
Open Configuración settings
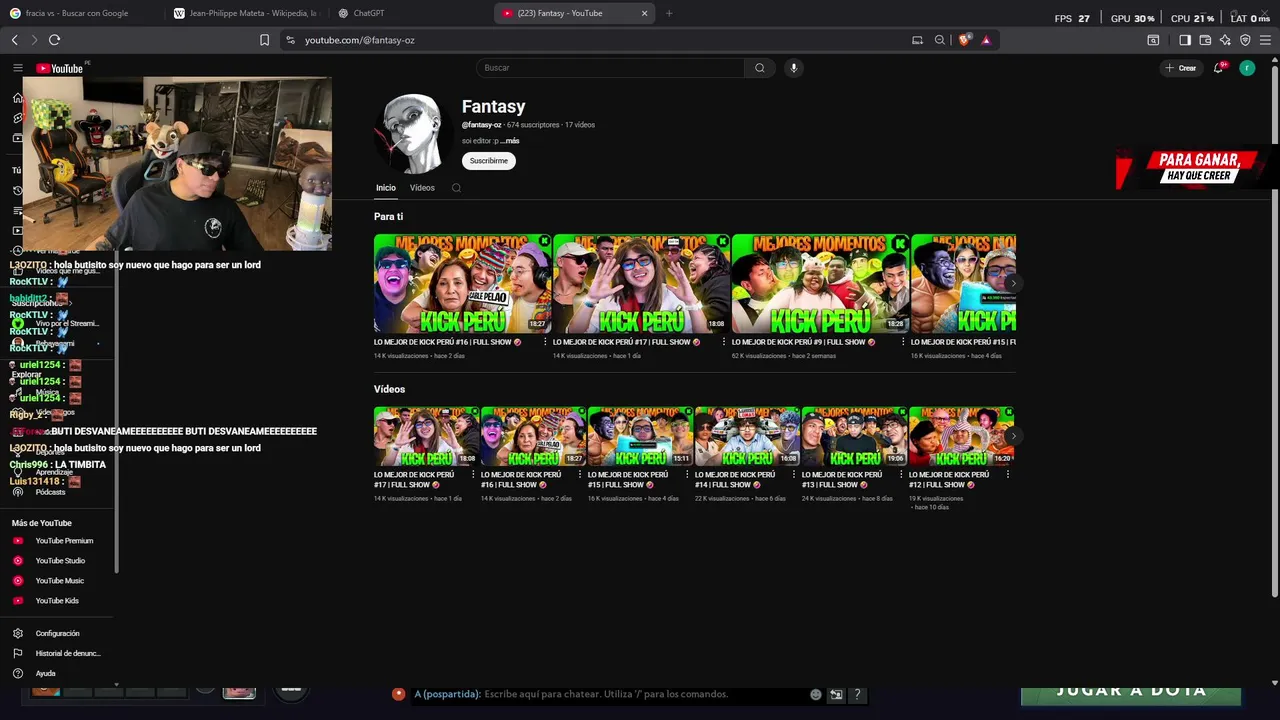[x=57, y=633]
